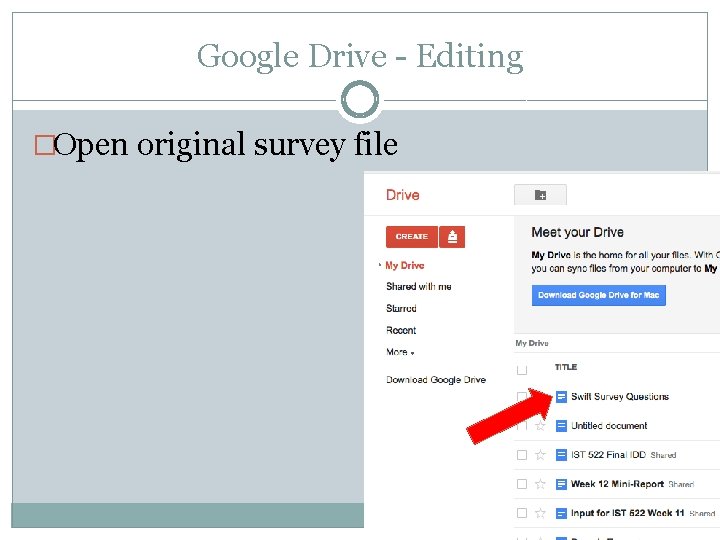Click the Meet your Drive heading
Screen dimensions: 720x540
coord(578,232)
